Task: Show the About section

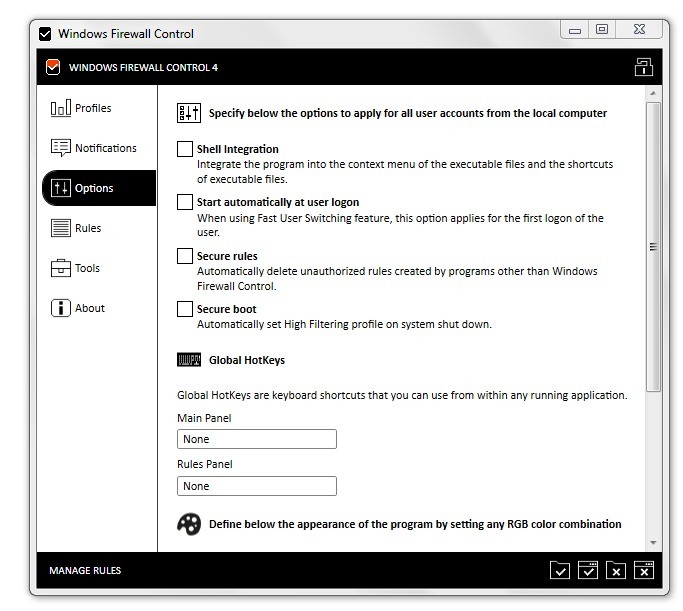Action: pos(78,308)
